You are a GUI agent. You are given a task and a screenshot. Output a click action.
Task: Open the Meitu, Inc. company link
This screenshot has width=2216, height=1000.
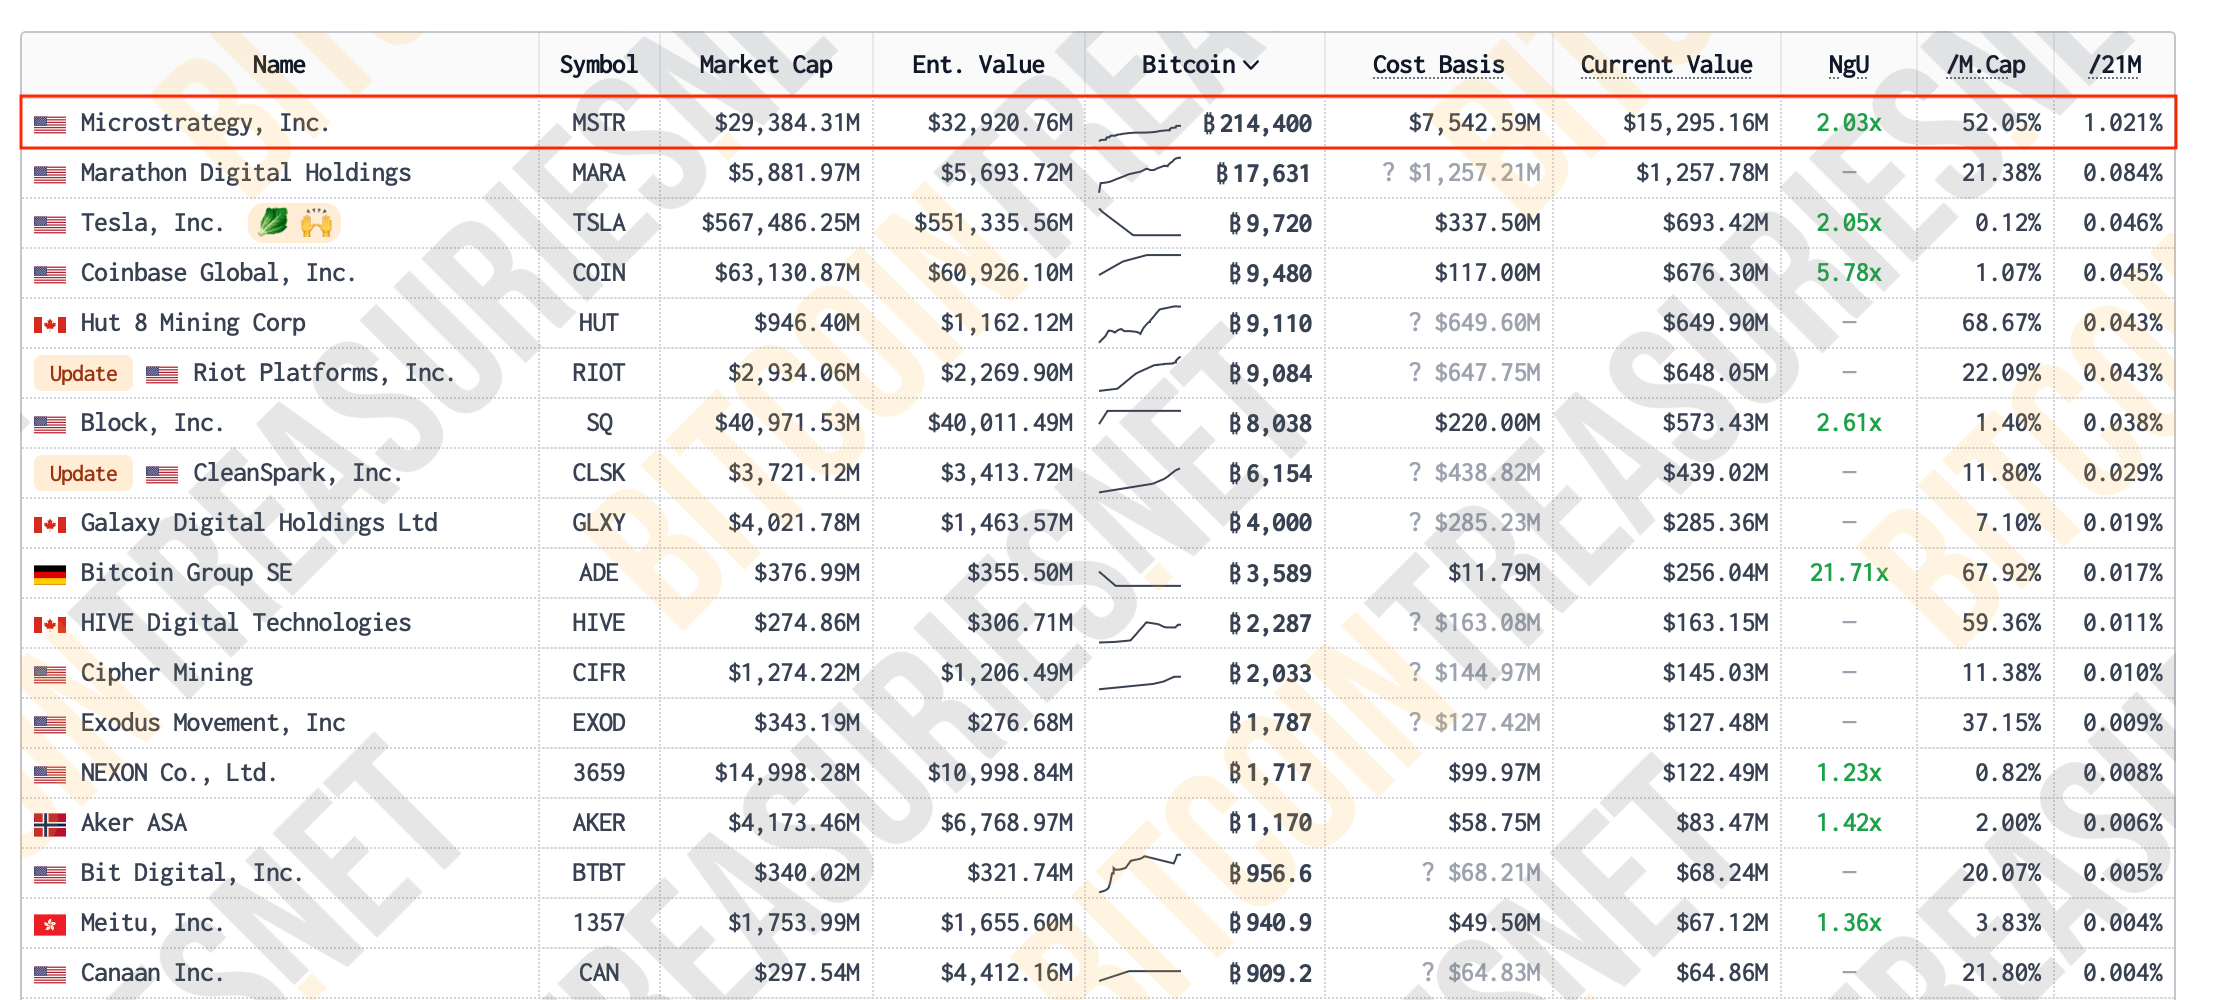point(152,923)
